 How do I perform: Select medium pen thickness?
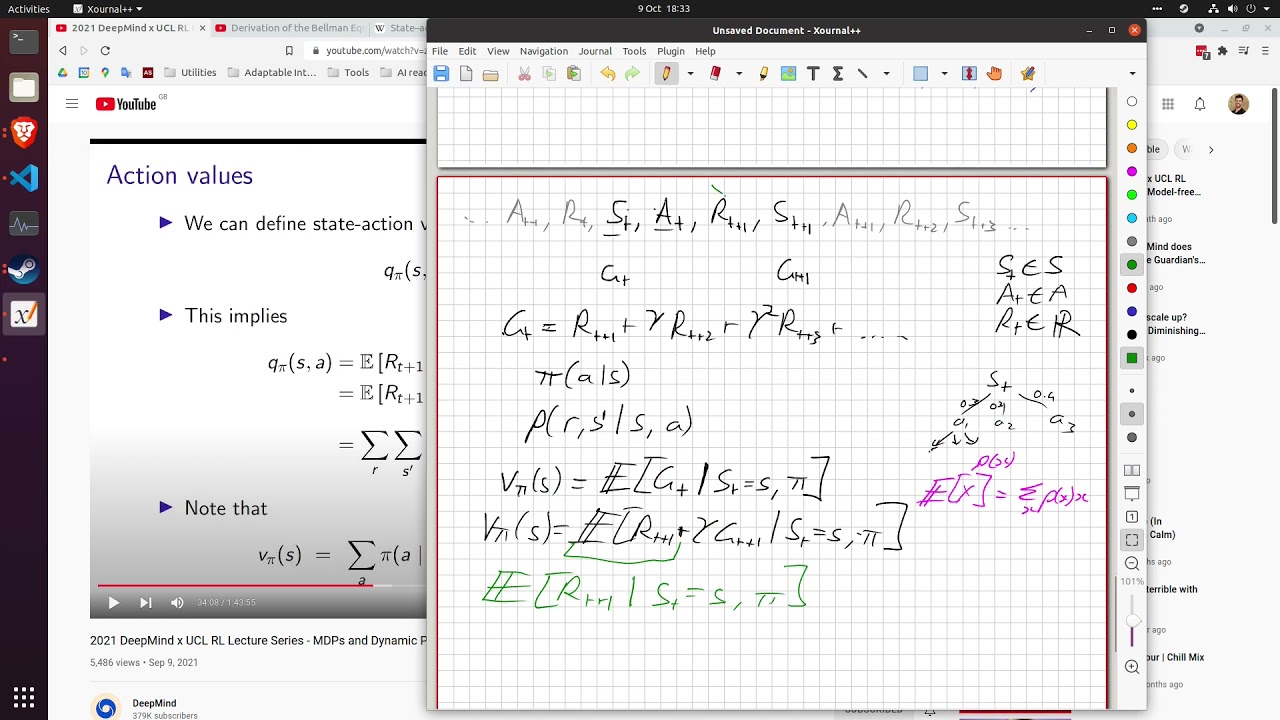click(x=1132, y=414)
